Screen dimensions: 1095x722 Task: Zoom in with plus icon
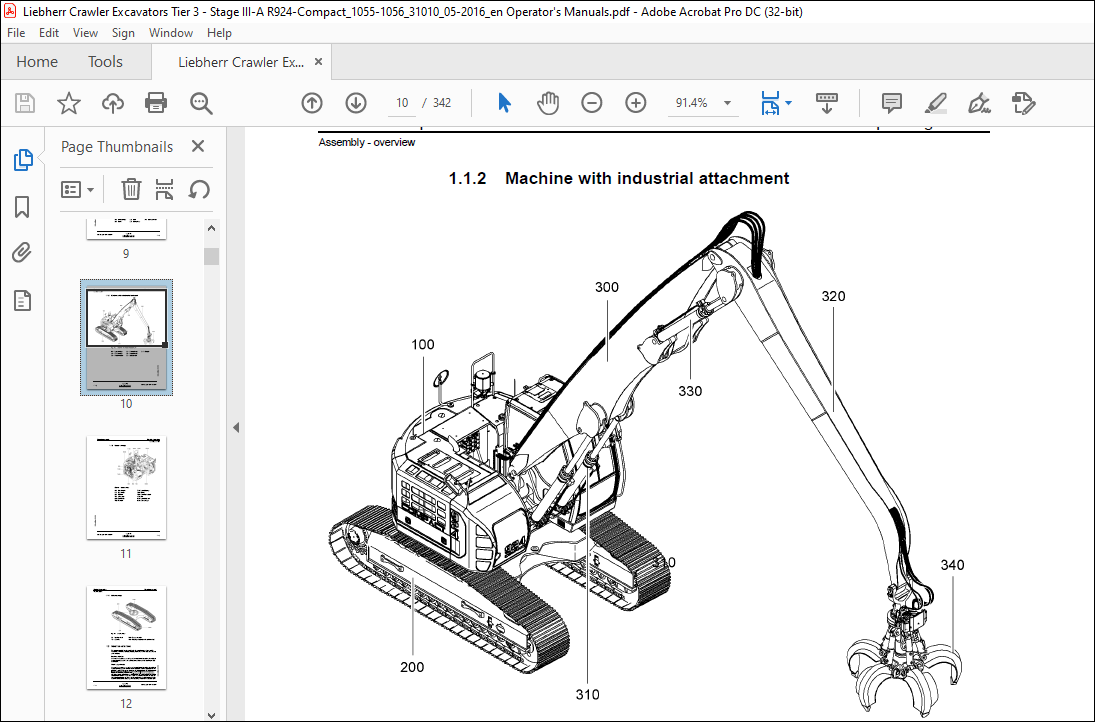635,103
